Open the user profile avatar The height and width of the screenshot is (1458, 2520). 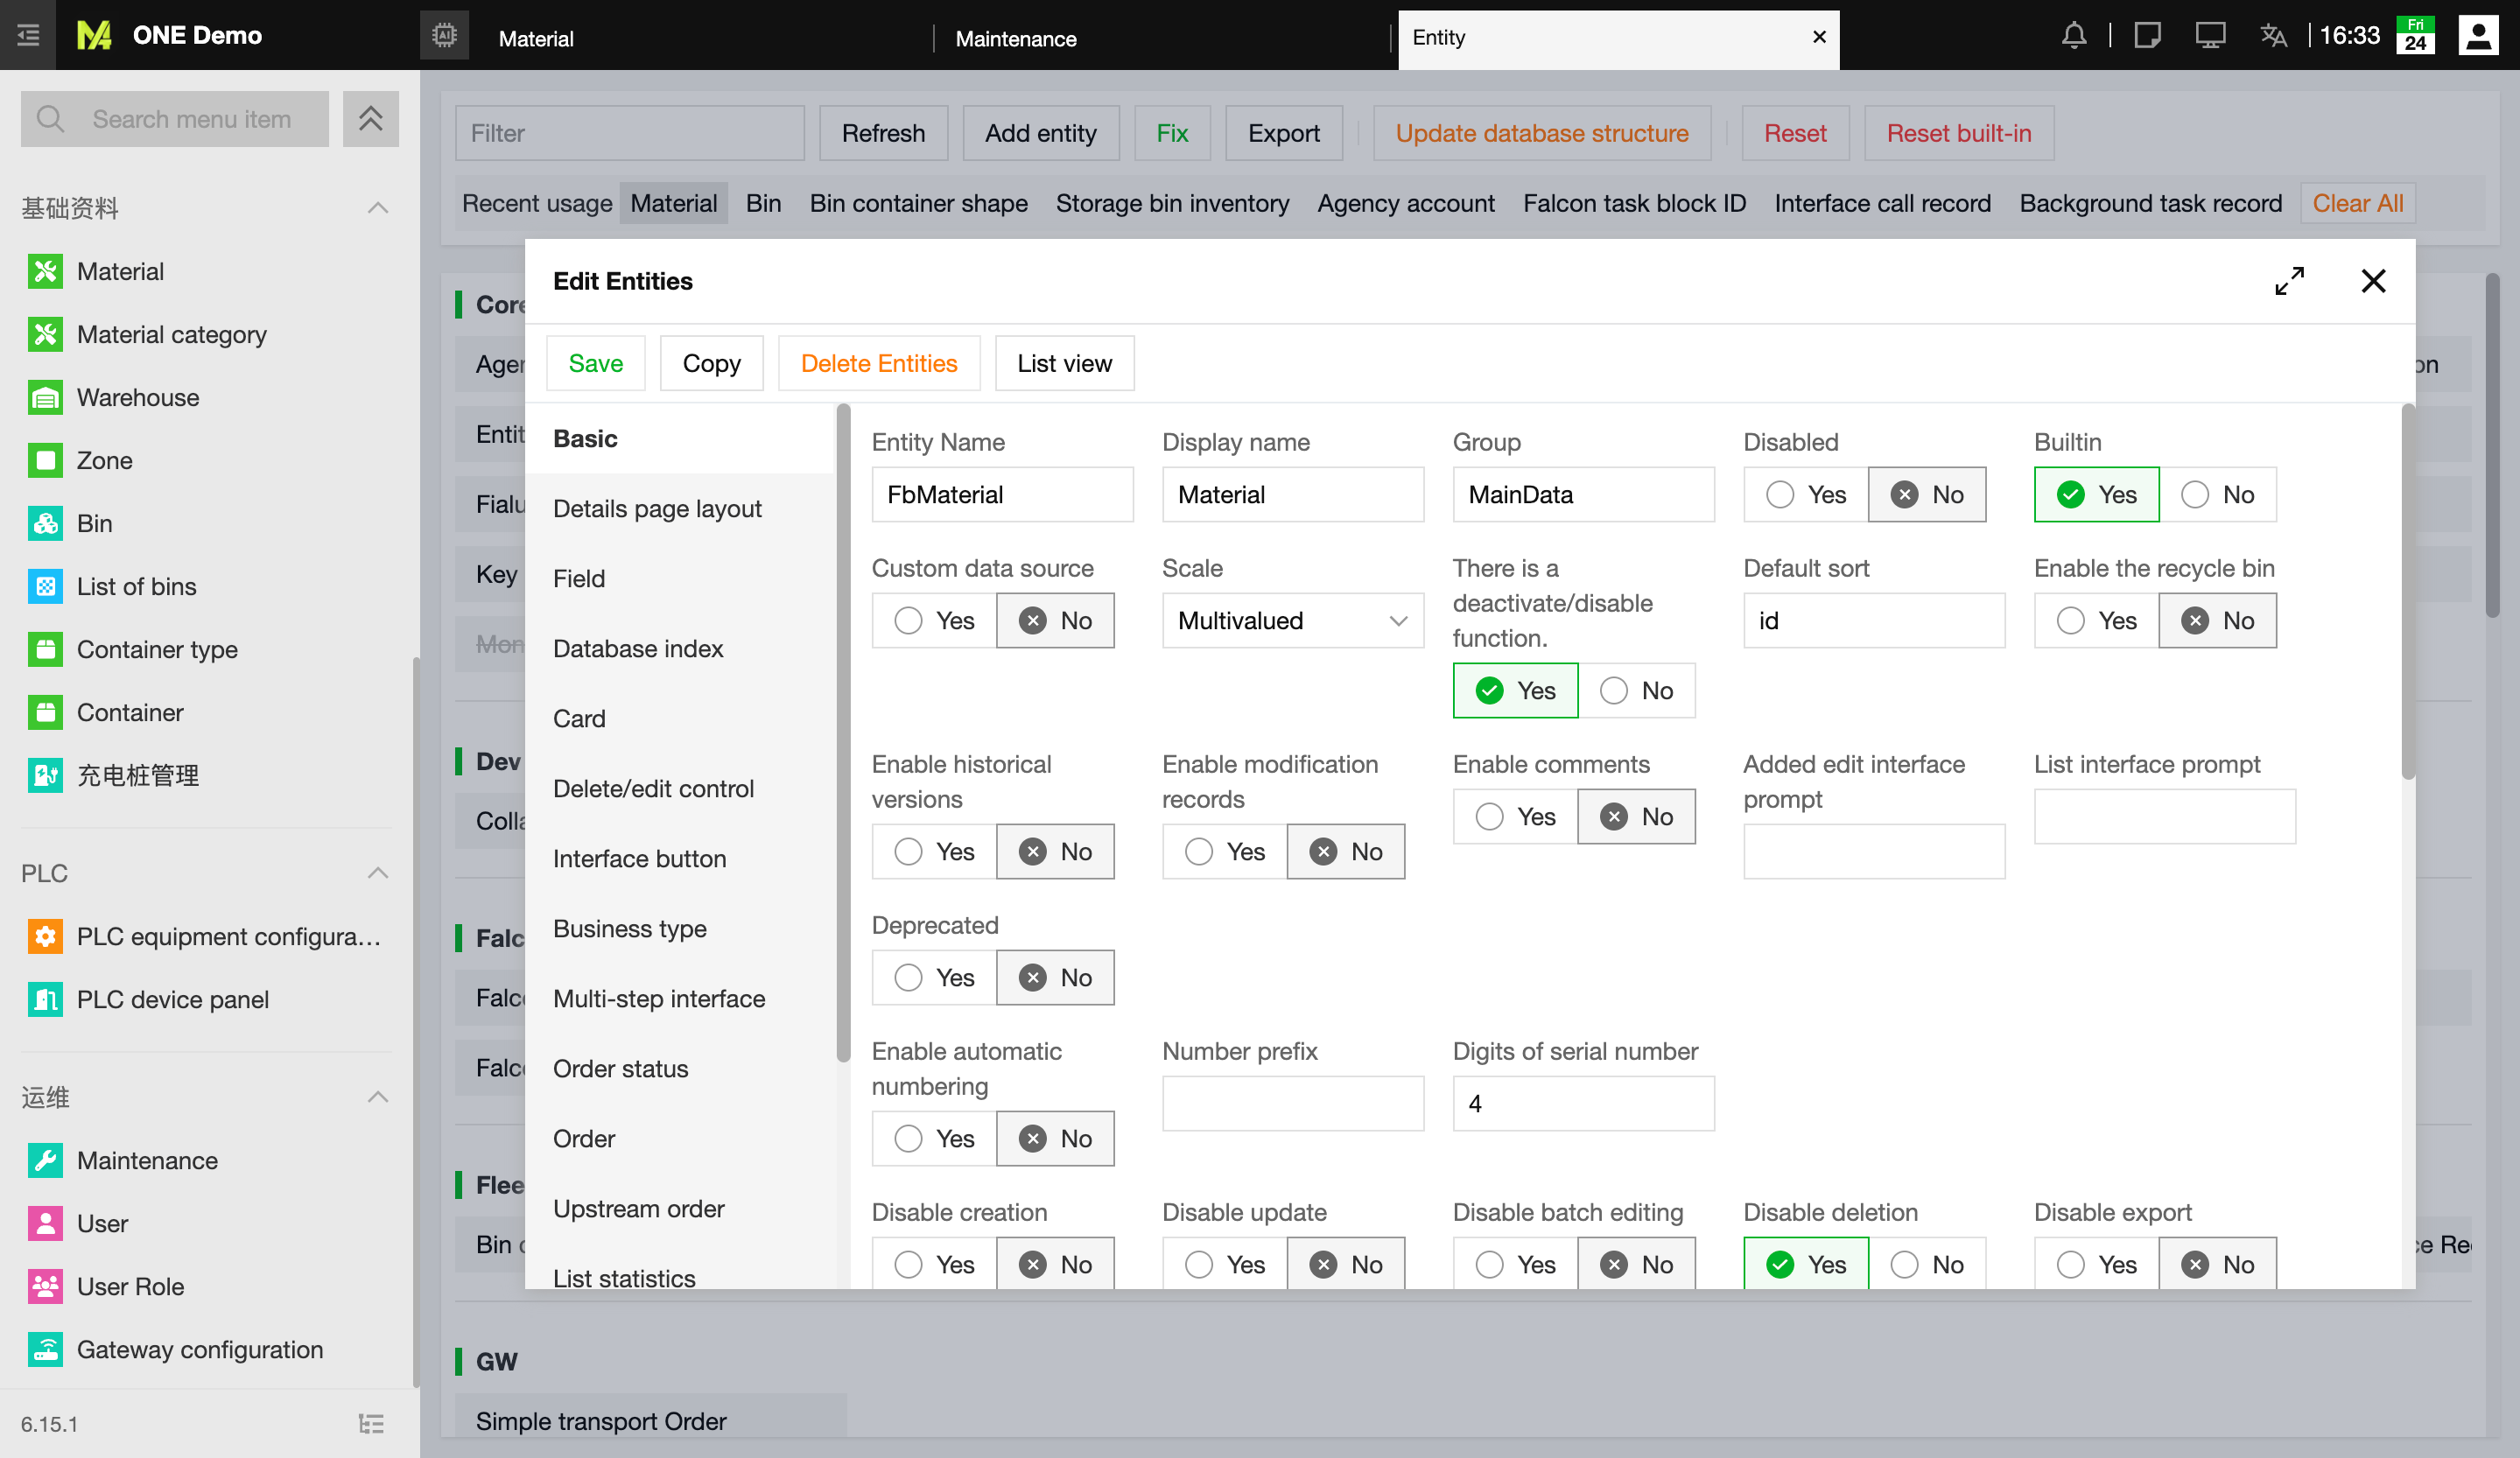[x=2478, y=36]
